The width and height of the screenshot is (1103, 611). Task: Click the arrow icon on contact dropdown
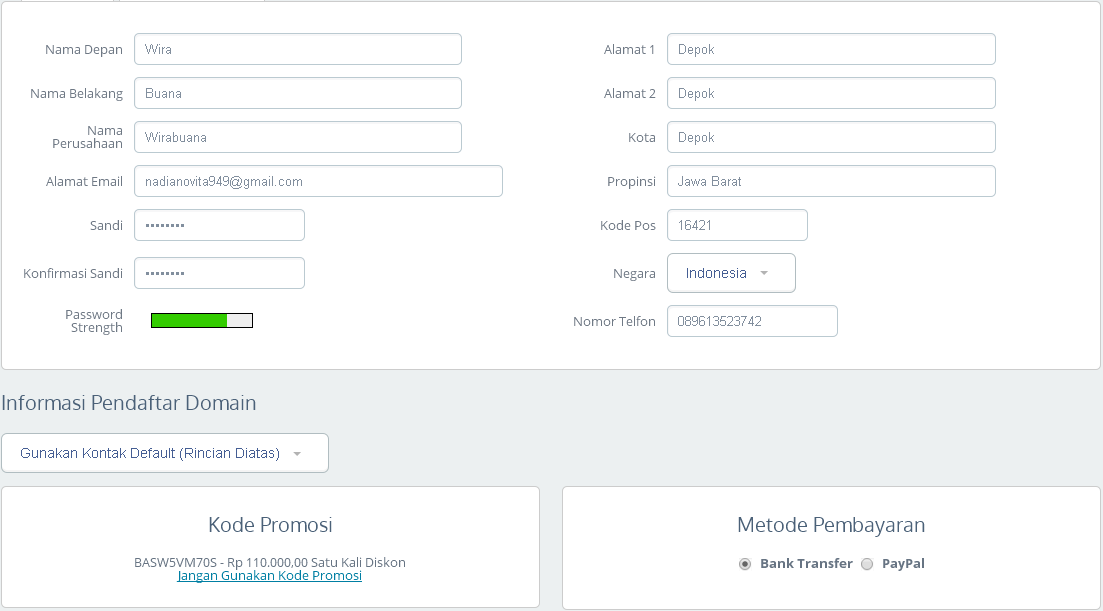point(297,453)
